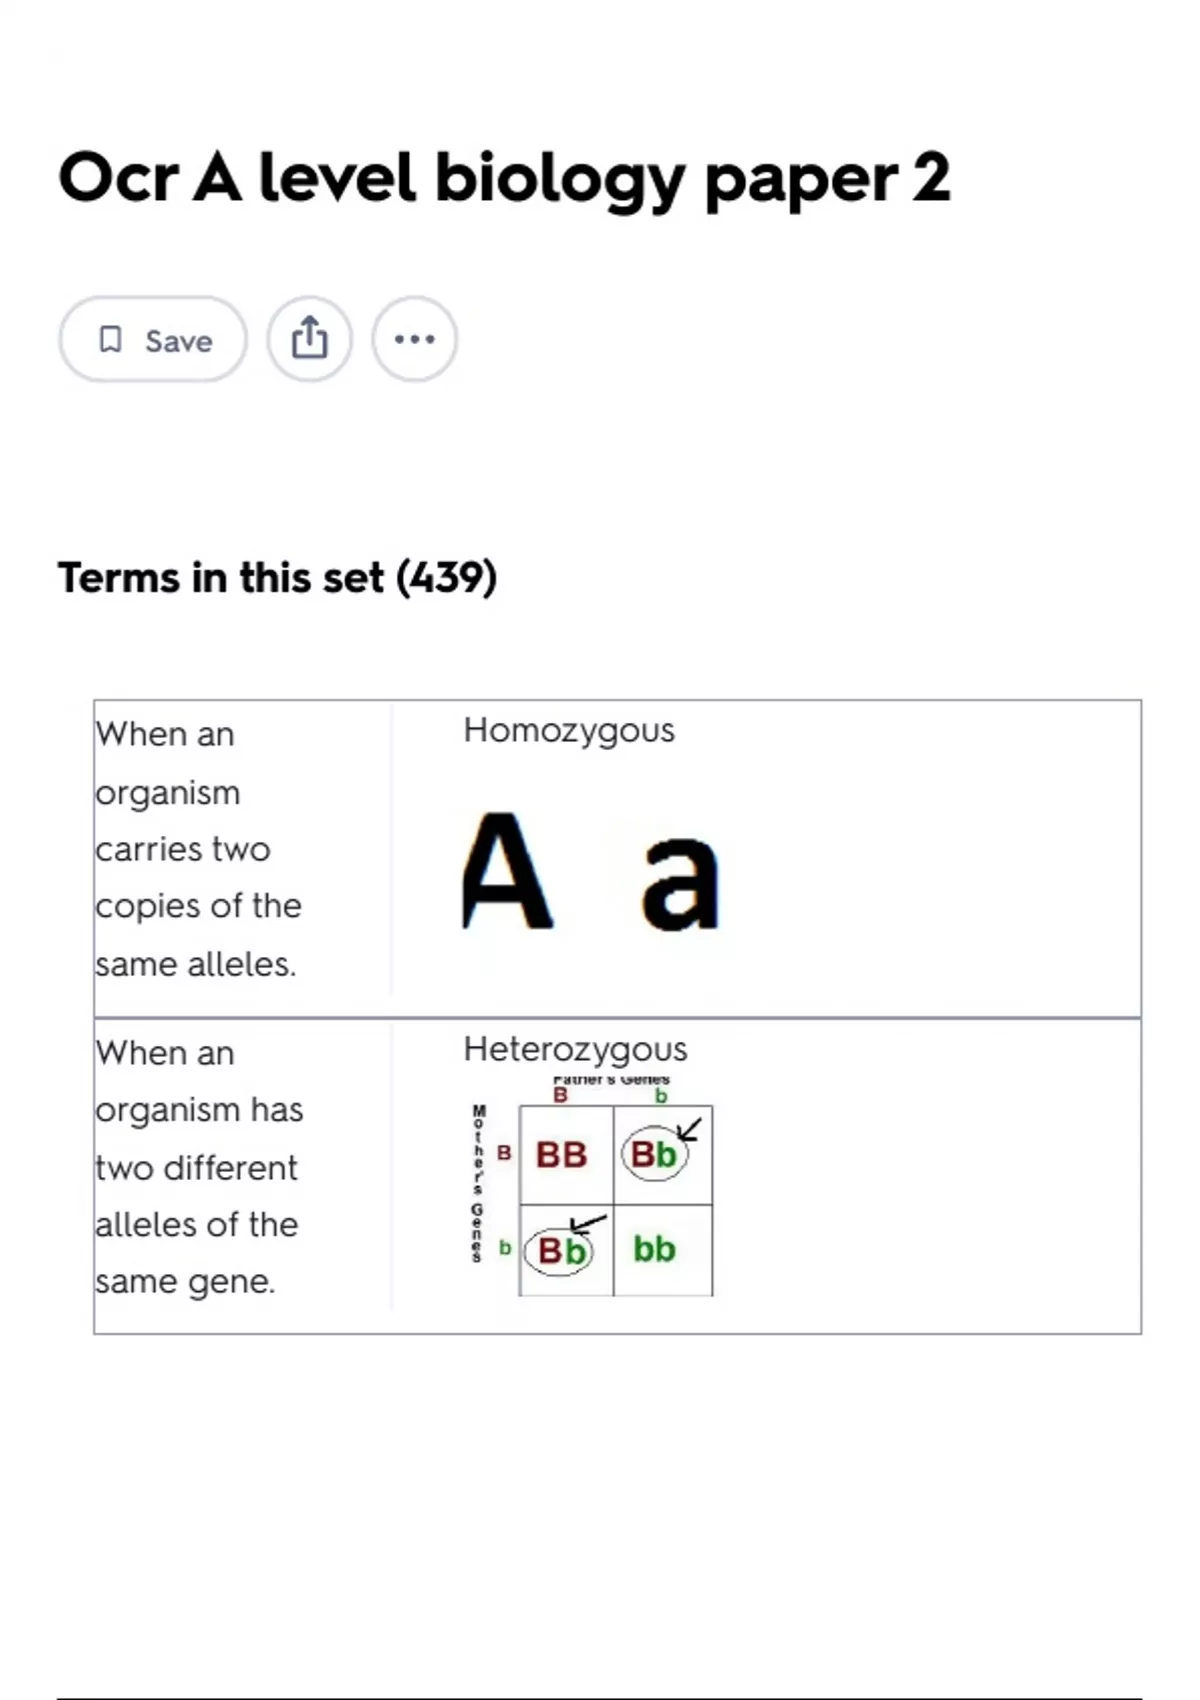Click the green "bb" Punnett square cell
This screenshot has height=1700, width=1200.
[x=654, y=1249]
